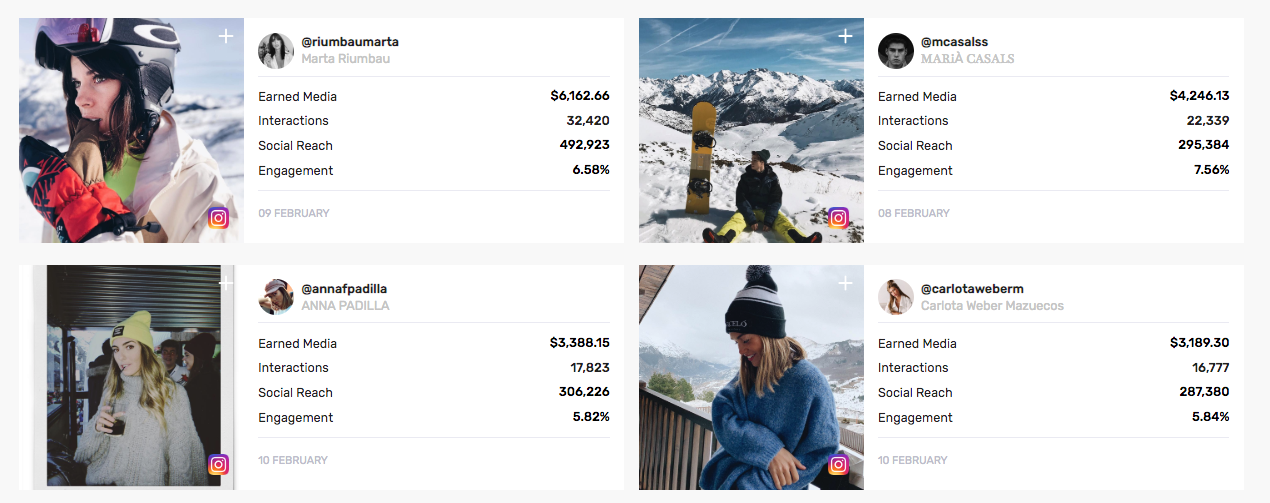Click Instagram icon on Marta Riumbau's post
Image resolution: width=1270 pixels, height=503 pixels.
click(219, 218)
